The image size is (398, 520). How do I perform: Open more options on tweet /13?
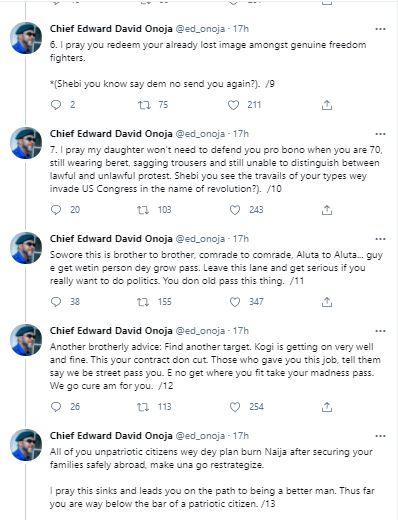coord(380,436)
